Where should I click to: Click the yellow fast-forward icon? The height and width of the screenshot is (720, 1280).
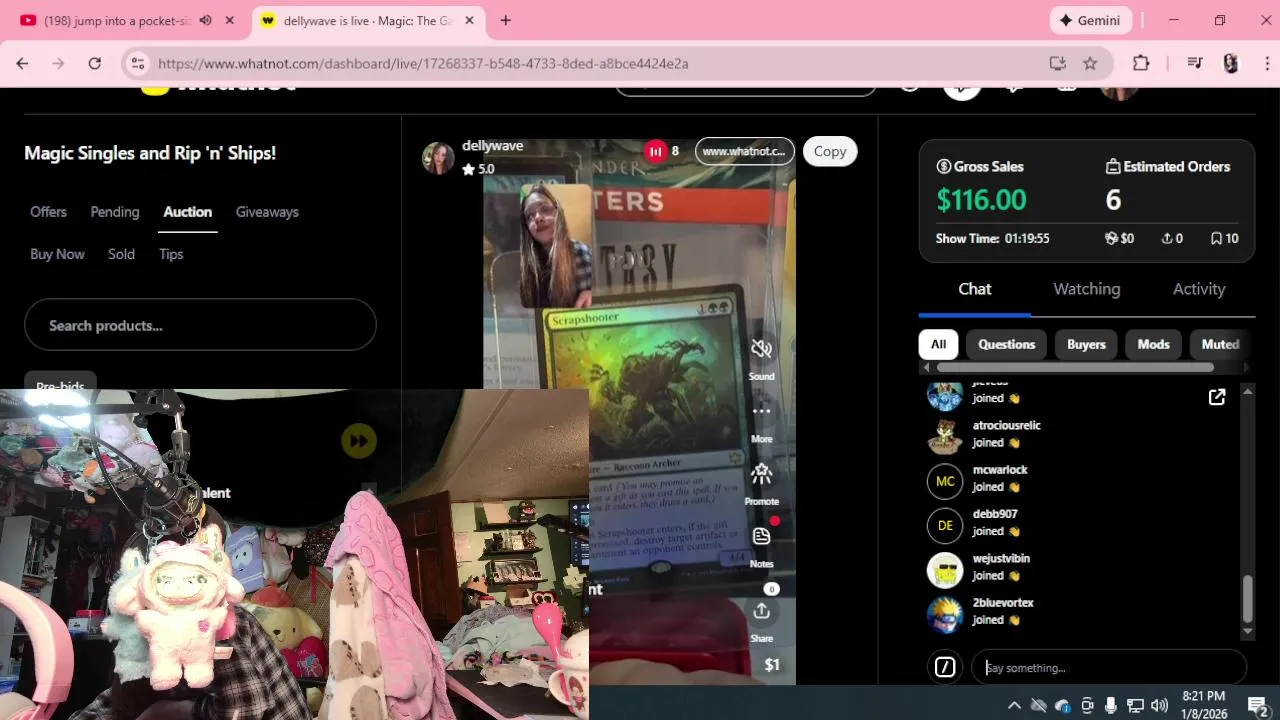[358, 441]
